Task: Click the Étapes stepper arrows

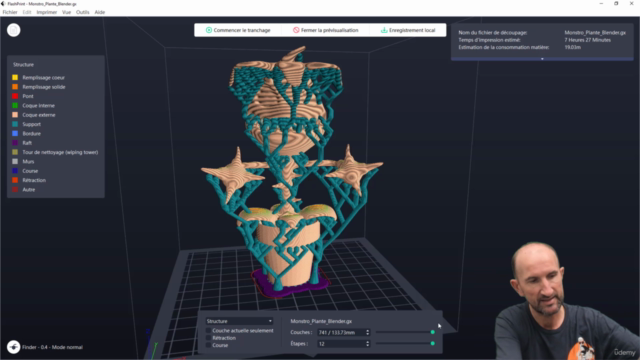Action: coord(367,344)
